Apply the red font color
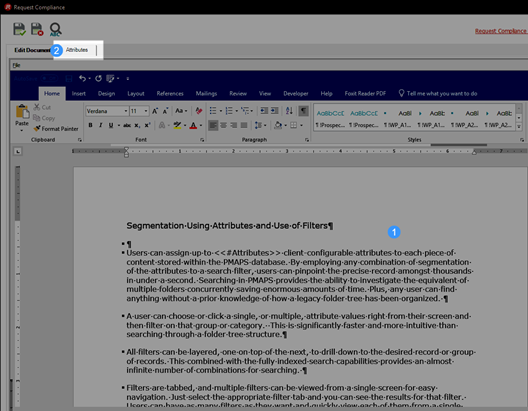This screenshot has height=411, width=528. tap(193, 126)
